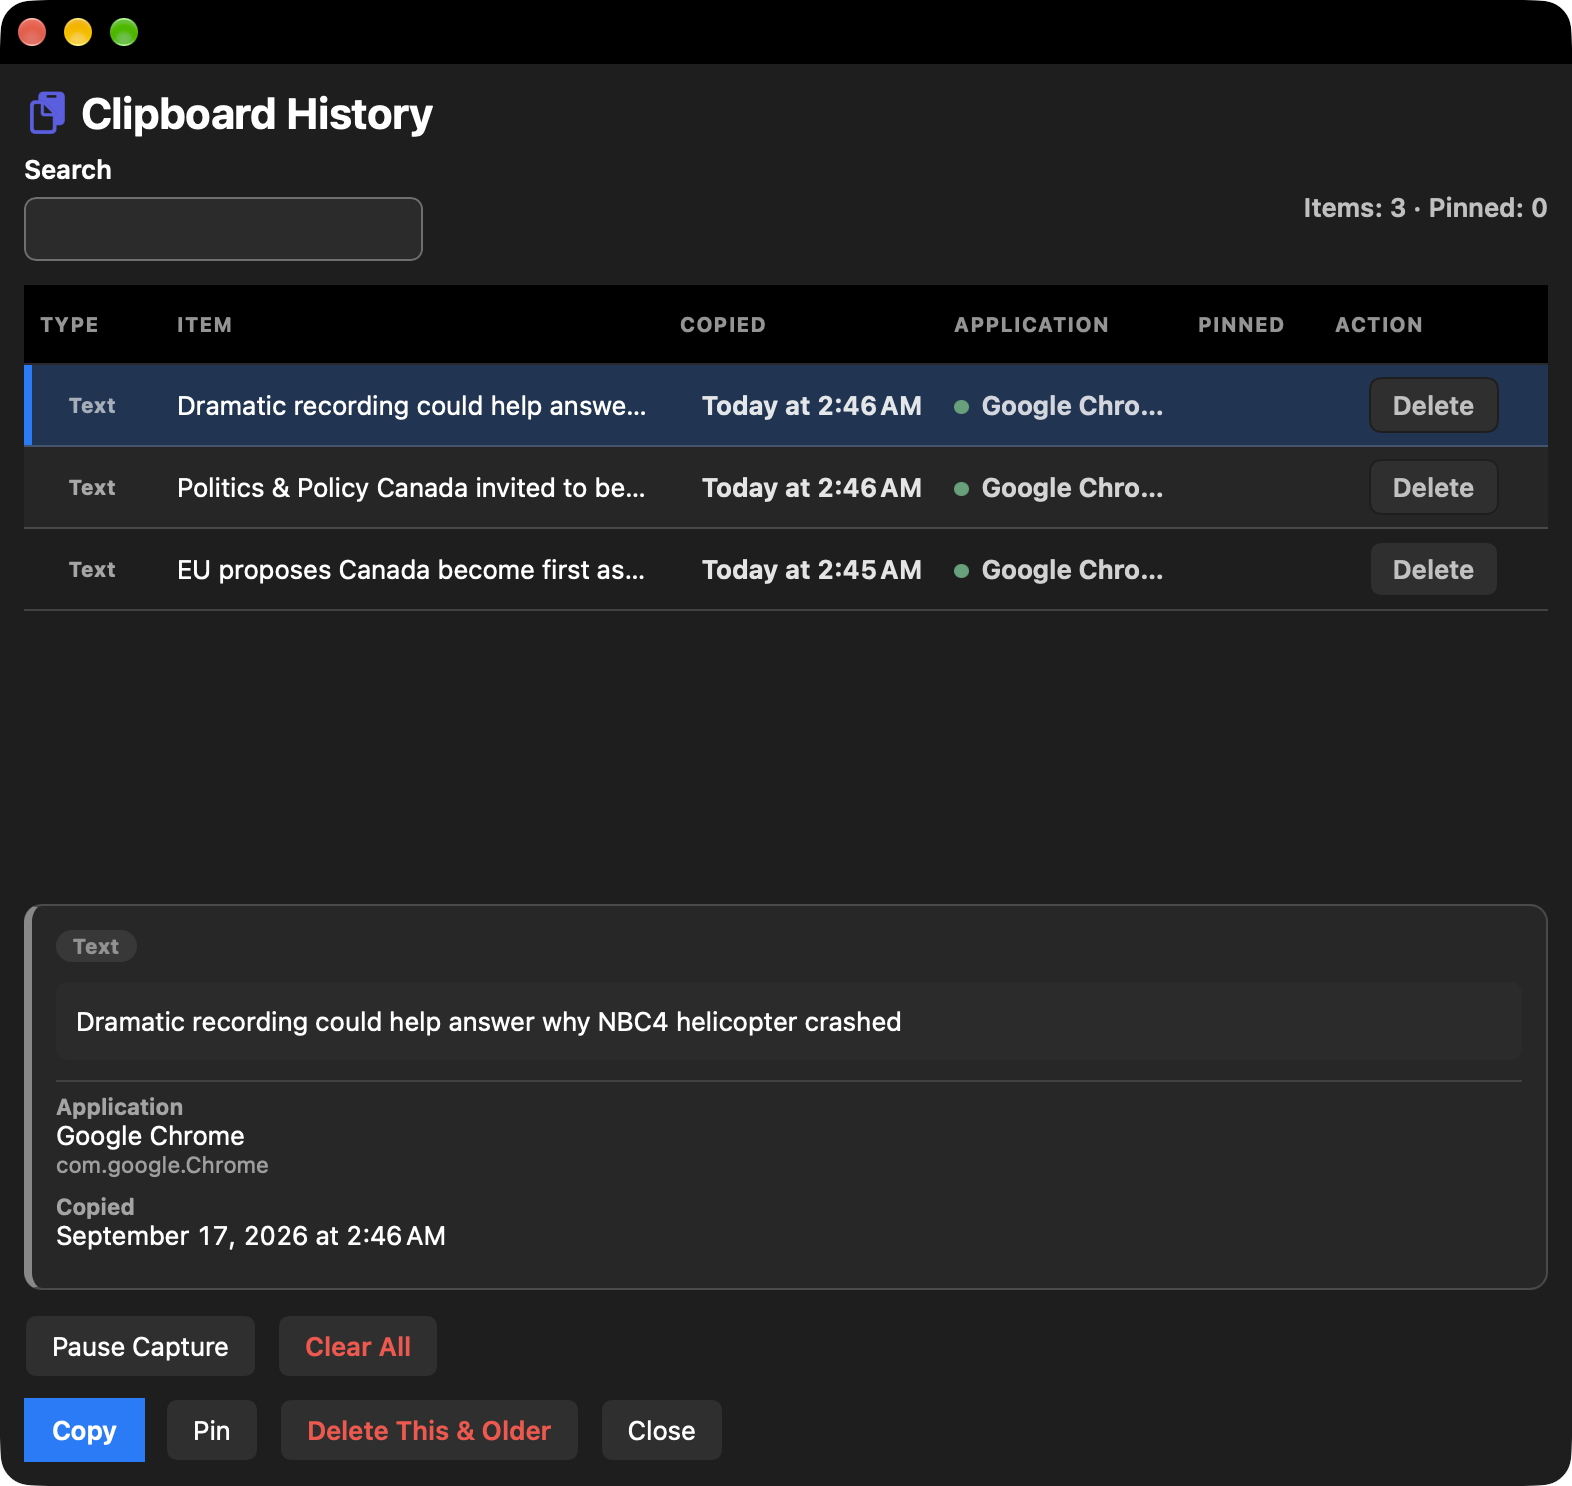Click the PINNED column header
This screenshot has height=1486, width=1572.
click(1241, 325)
